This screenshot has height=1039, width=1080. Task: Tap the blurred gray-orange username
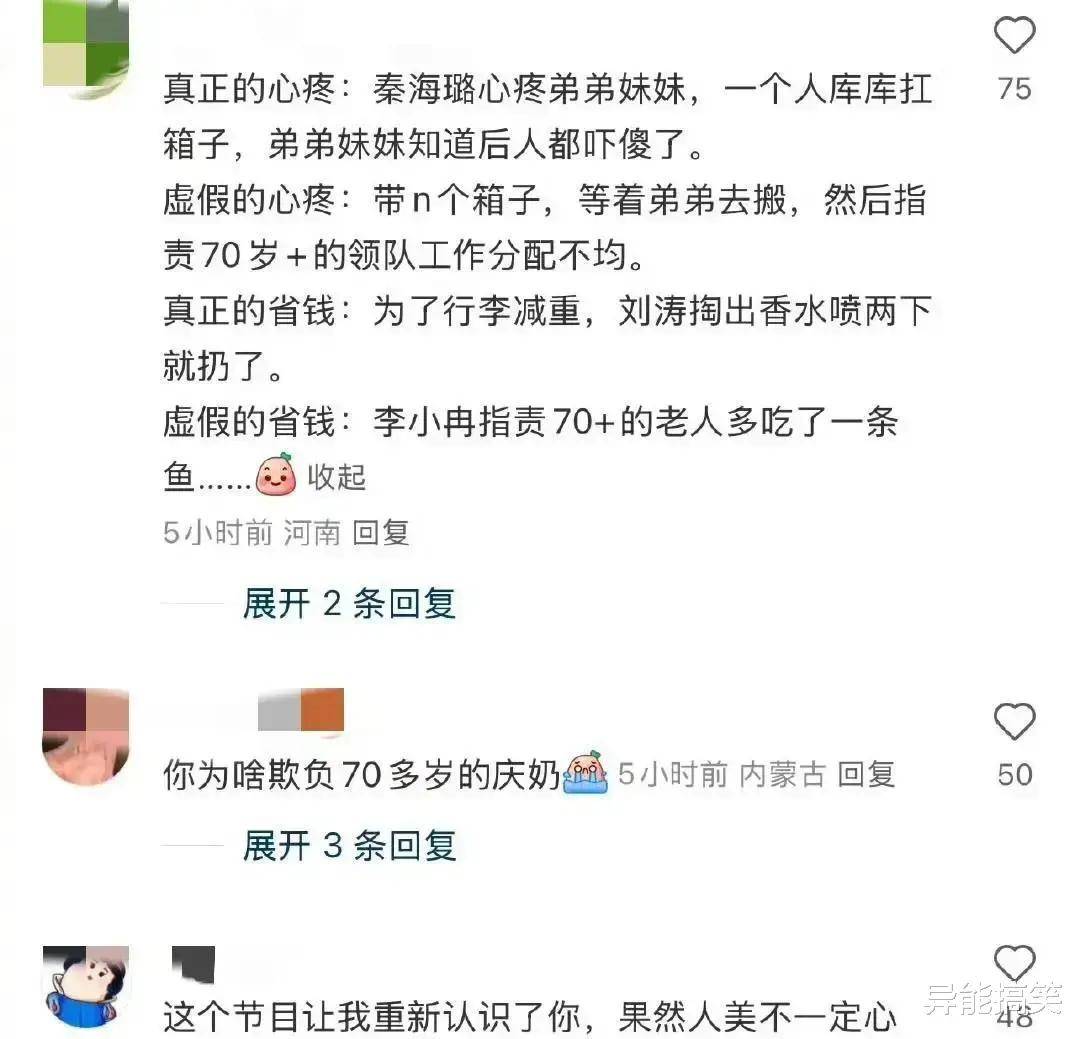point(301,710)
